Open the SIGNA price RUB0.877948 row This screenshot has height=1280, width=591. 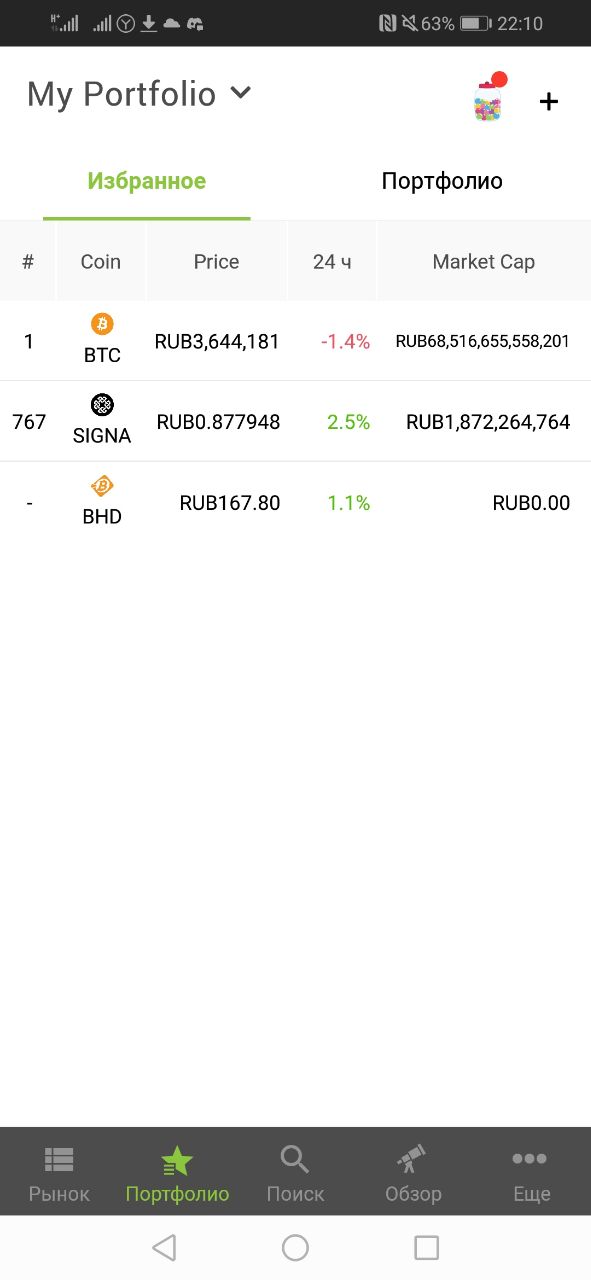[x=295, y=422]
